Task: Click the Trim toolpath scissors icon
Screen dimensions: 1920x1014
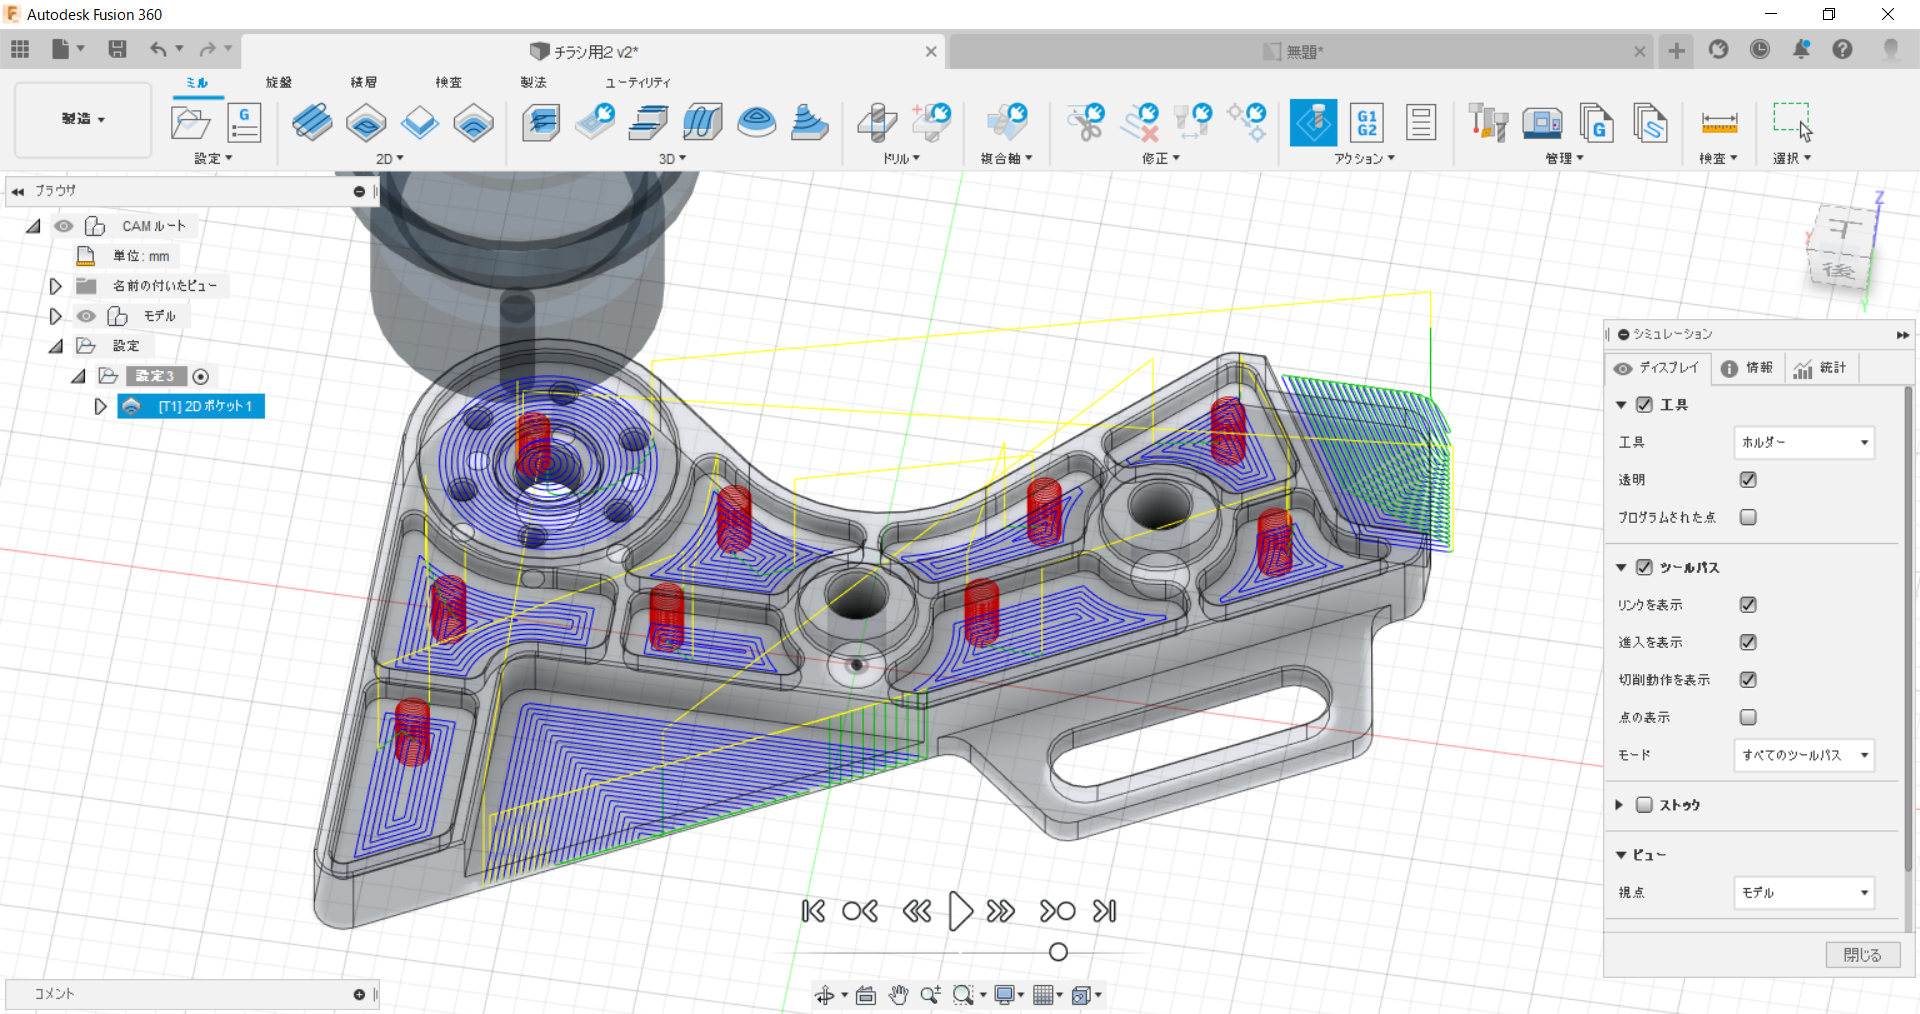Action: (1084, 123)
